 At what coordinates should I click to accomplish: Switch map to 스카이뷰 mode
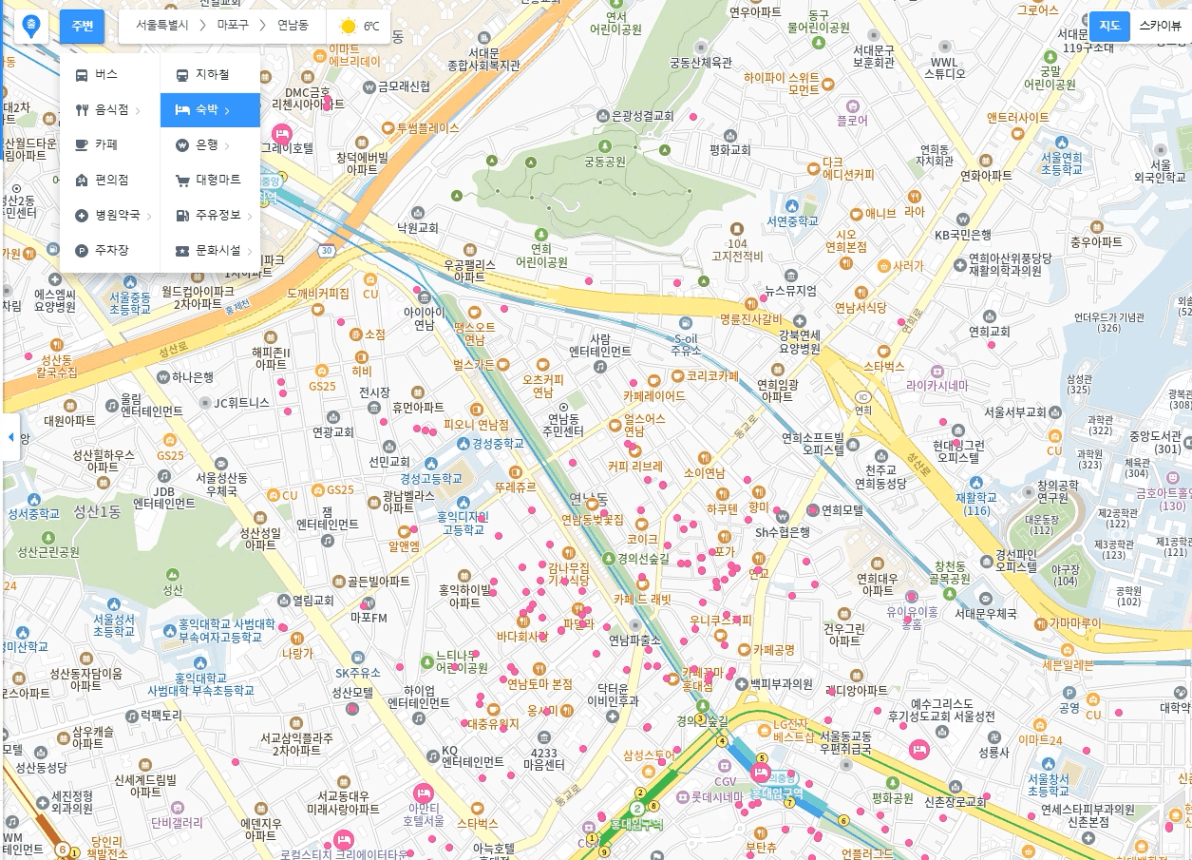click(1160, 26)
